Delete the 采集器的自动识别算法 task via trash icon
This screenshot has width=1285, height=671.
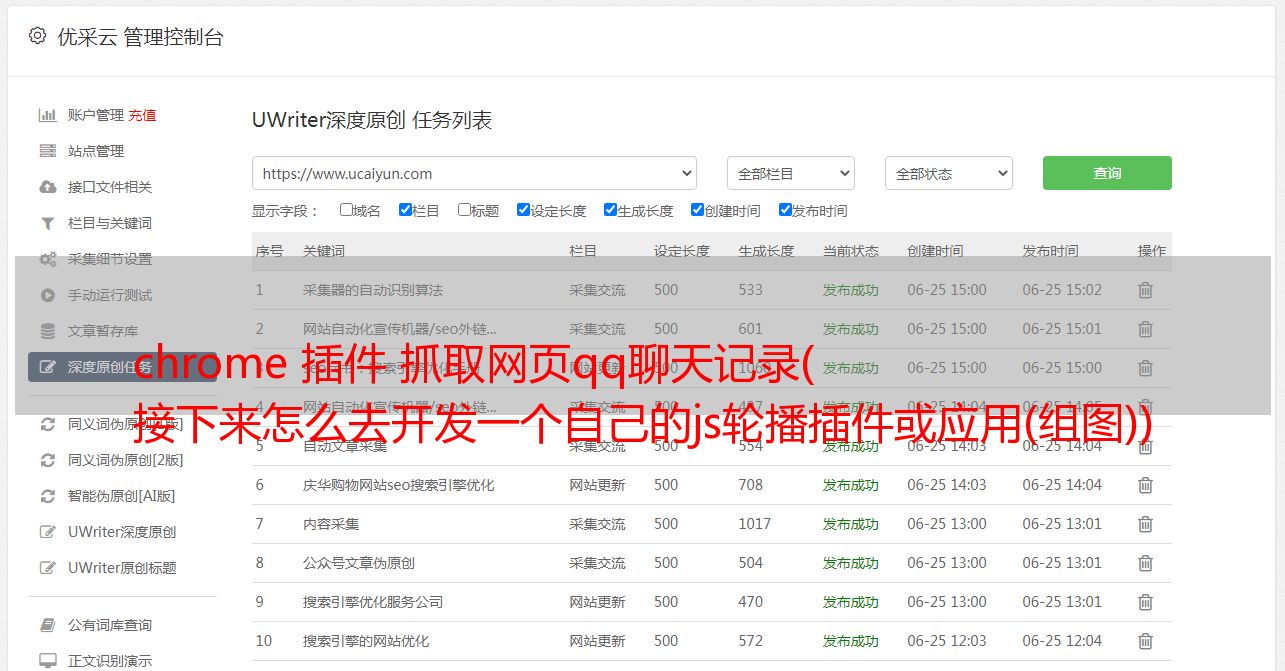pos(1145,290)
